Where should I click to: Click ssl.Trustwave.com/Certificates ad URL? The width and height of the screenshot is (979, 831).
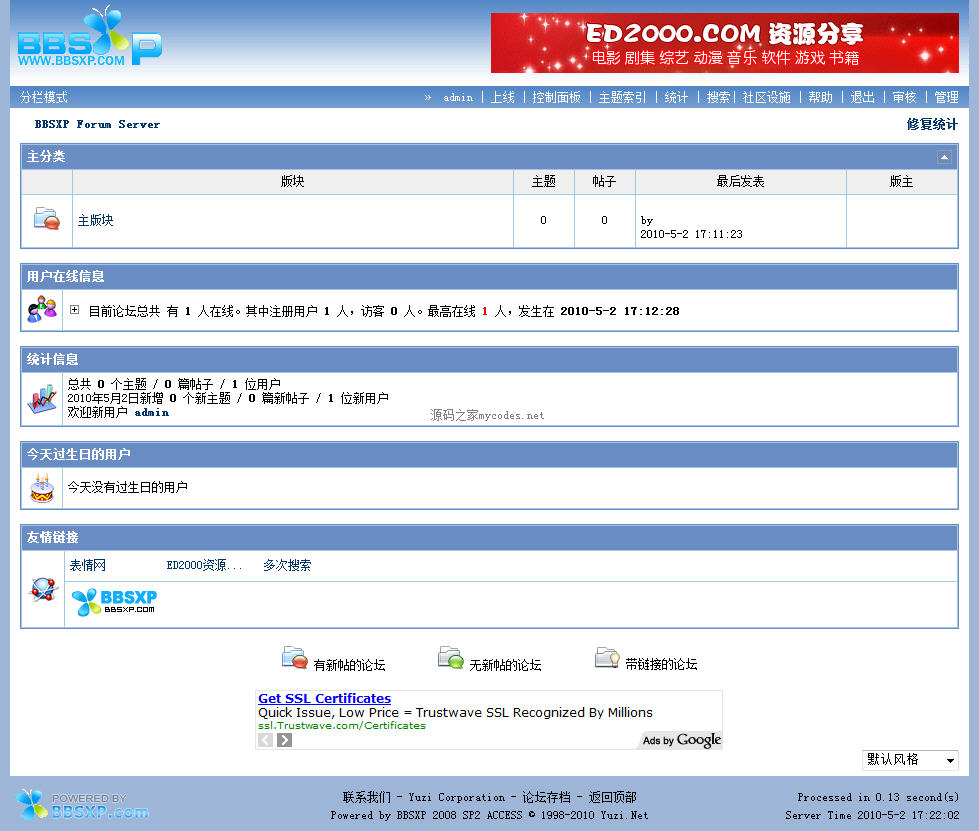[342, 725]
